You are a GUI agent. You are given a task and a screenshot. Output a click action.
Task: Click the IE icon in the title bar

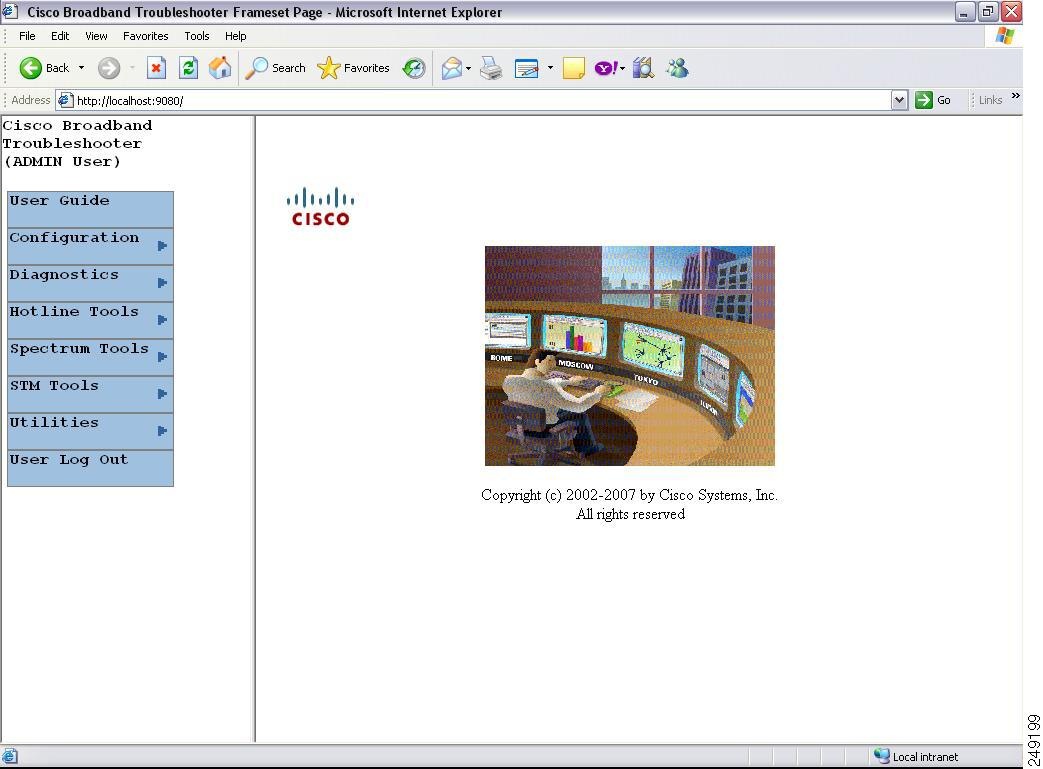pyautogui.click(x=10, y=11)
